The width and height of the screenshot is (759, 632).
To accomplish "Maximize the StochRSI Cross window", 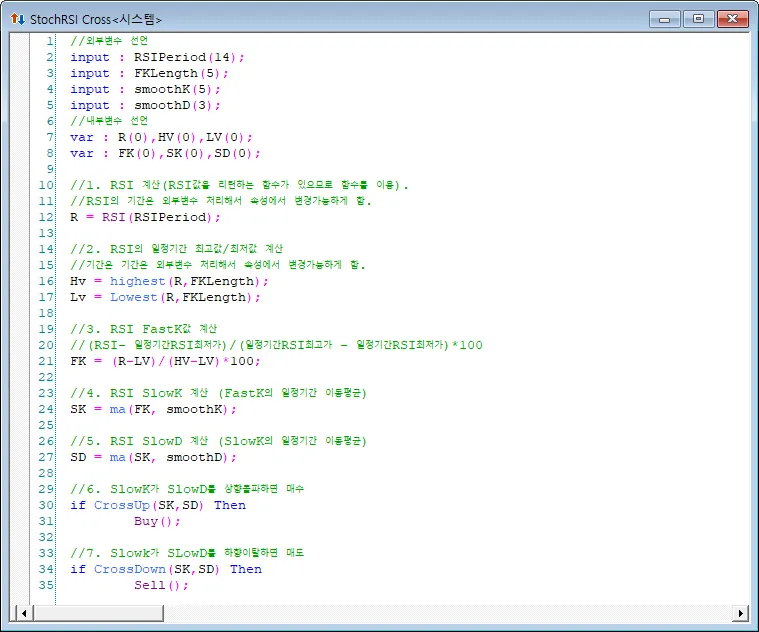I will (698, 19).
